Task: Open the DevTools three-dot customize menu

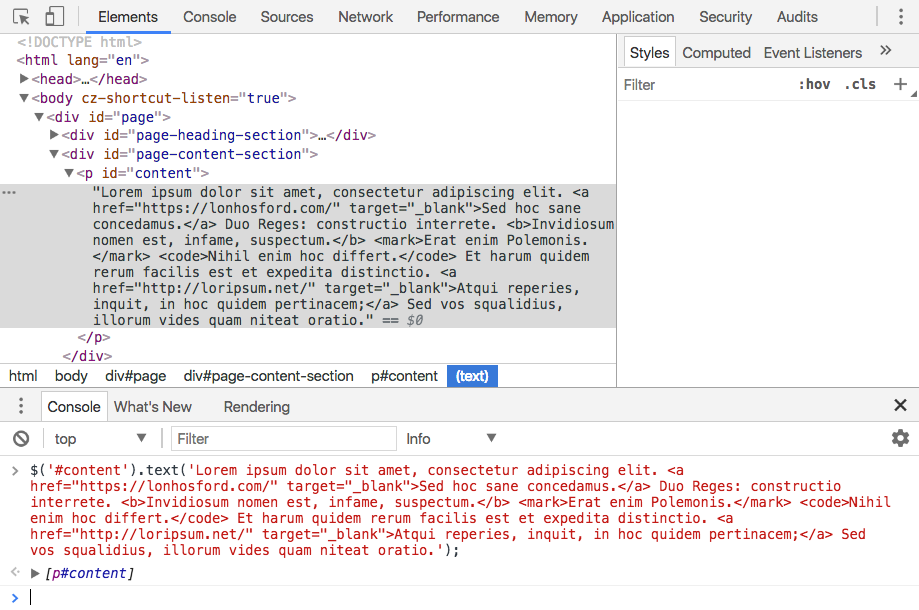Action: pos(901,16)
